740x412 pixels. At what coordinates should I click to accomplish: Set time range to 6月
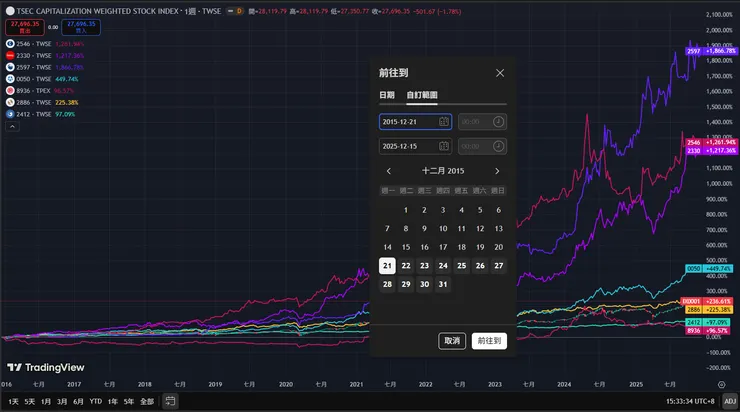(78, 402)
